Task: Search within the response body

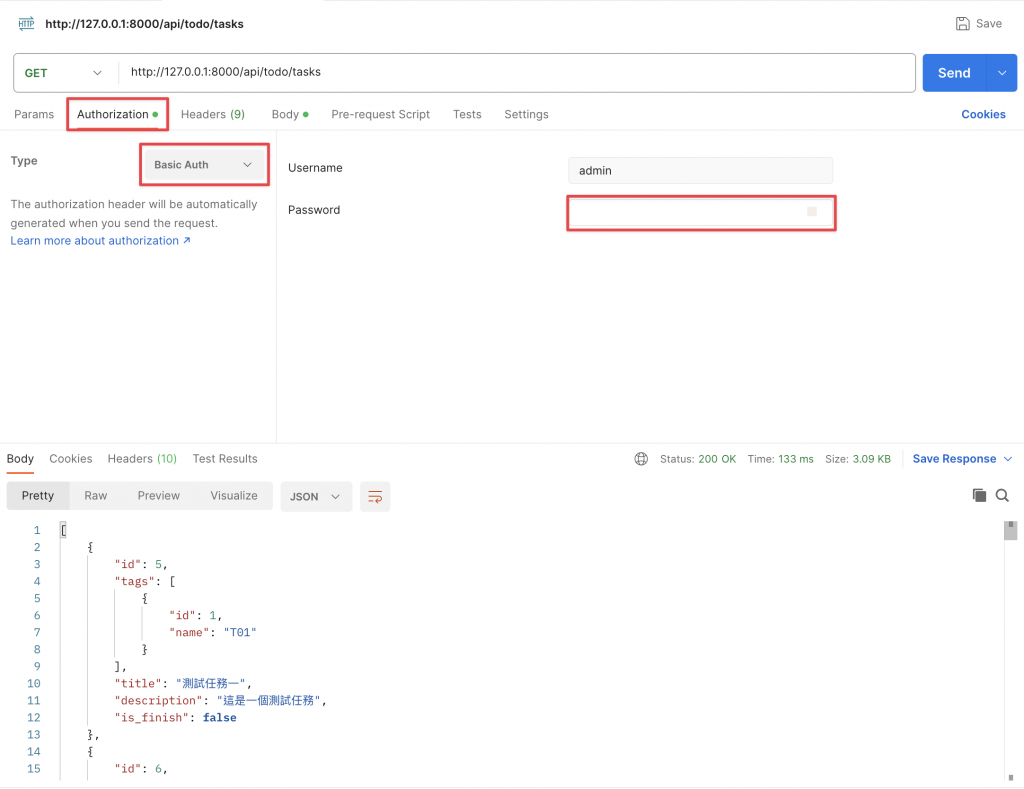Action: tap(1002, 496)
